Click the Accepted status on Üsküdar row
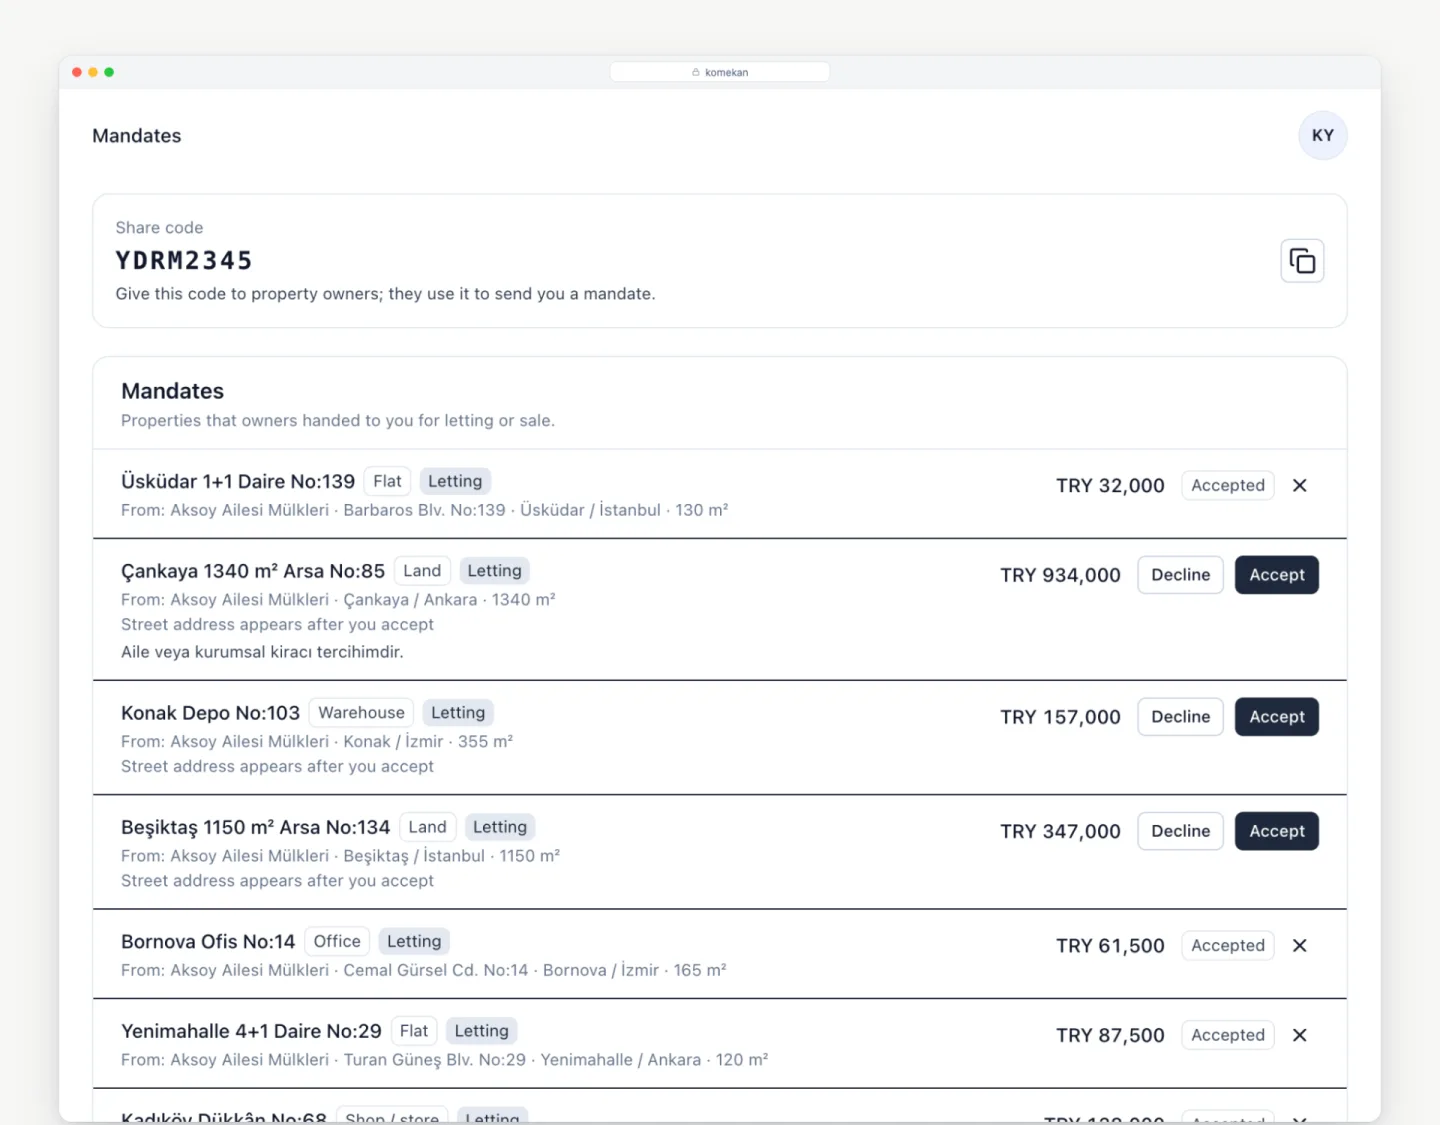The width and height of the screenshot is (1440, 1125). pyautogui.click(x=1228, y=485)
